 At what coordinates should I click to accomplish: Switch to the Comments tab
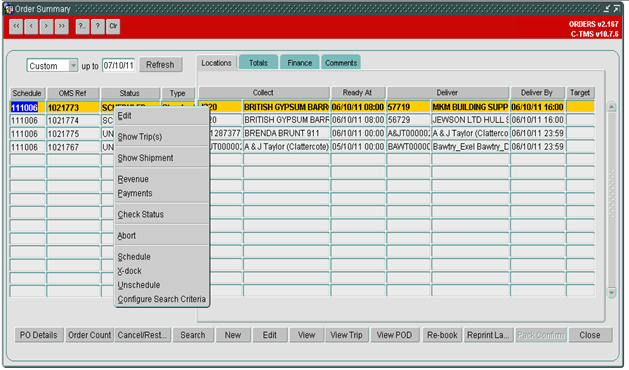(341, 63)
